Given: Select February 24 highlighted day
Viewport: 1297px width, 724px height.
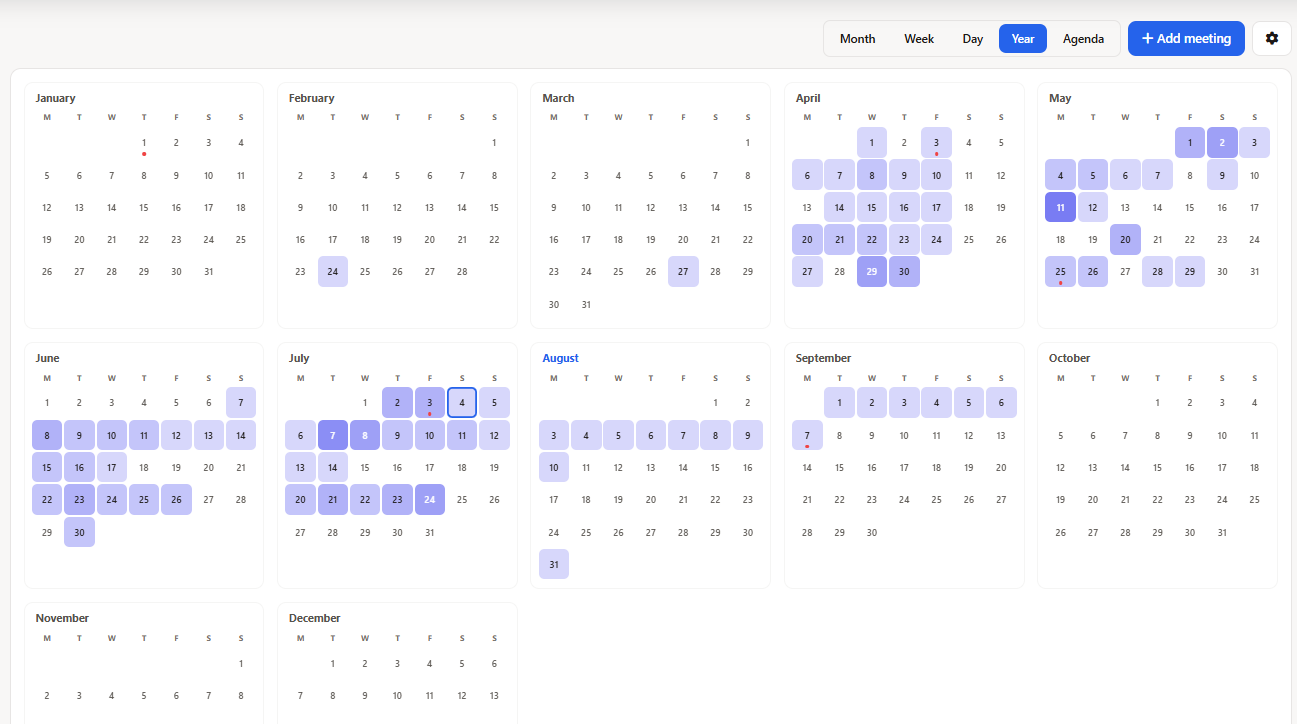Looking at the screenshot, I should point(333,272).
